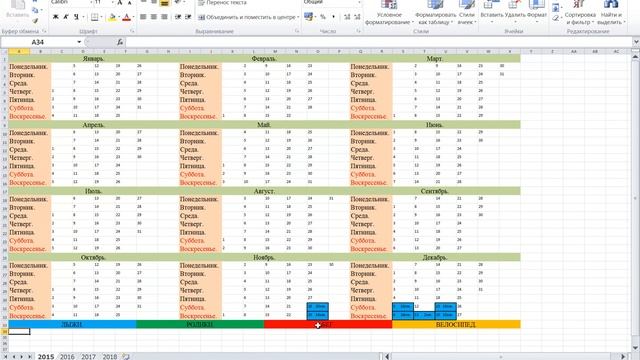Click Объединить и поместить в центре
Viewport: 640px width, 360px height.
coord(248,17)
